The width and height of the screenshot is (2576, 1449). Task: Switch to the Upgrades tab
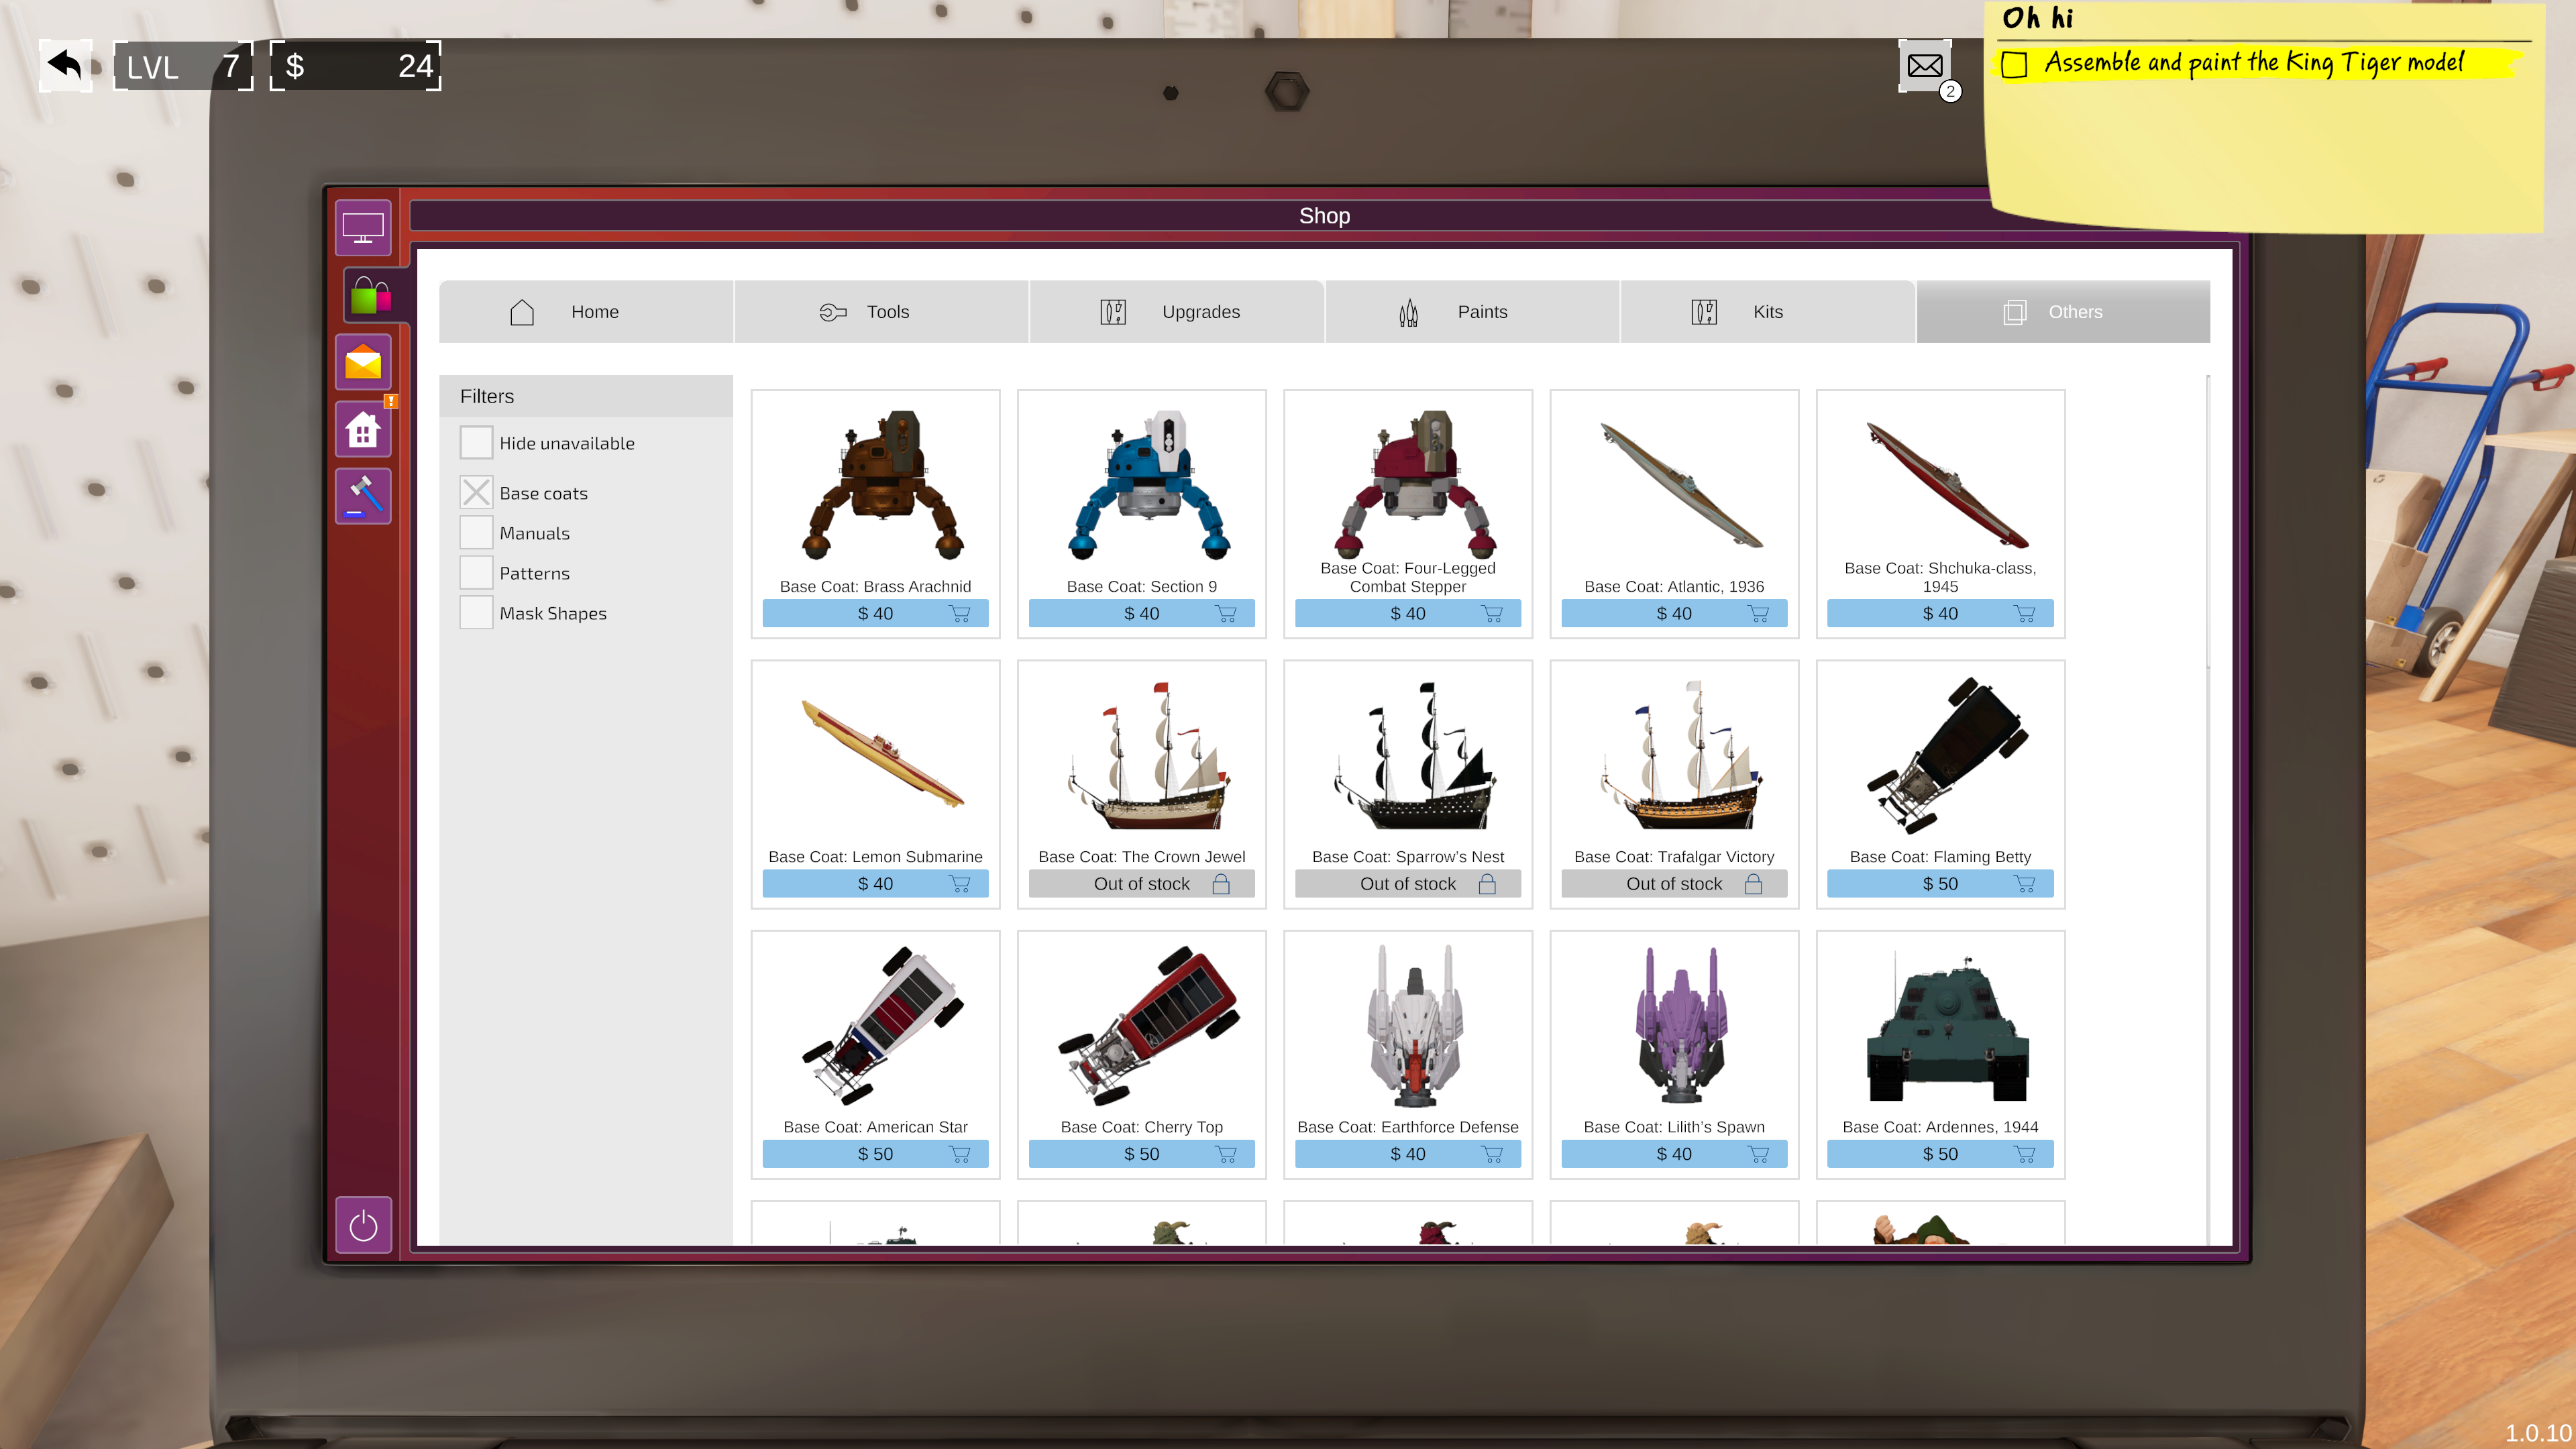click(1177, 312)
